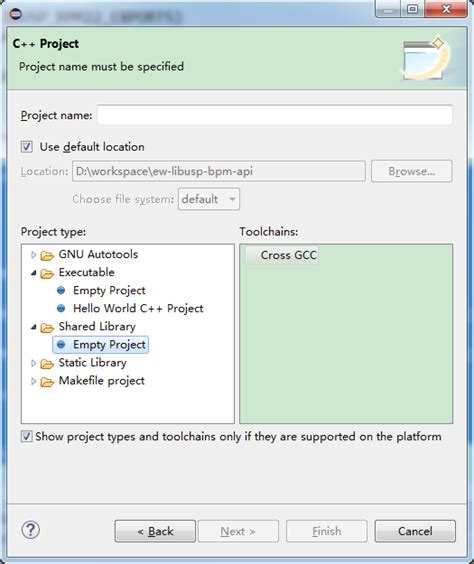Image resolution: width=474 pixels, height=564 pixels.
Task: Click the GNU Autotools folder icon
Action: (x=47, y=255)
